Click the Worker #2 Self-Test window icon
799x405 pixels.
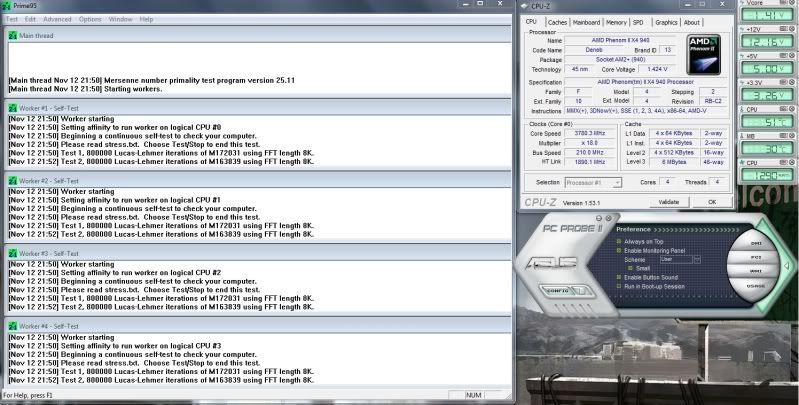point(12,181)
